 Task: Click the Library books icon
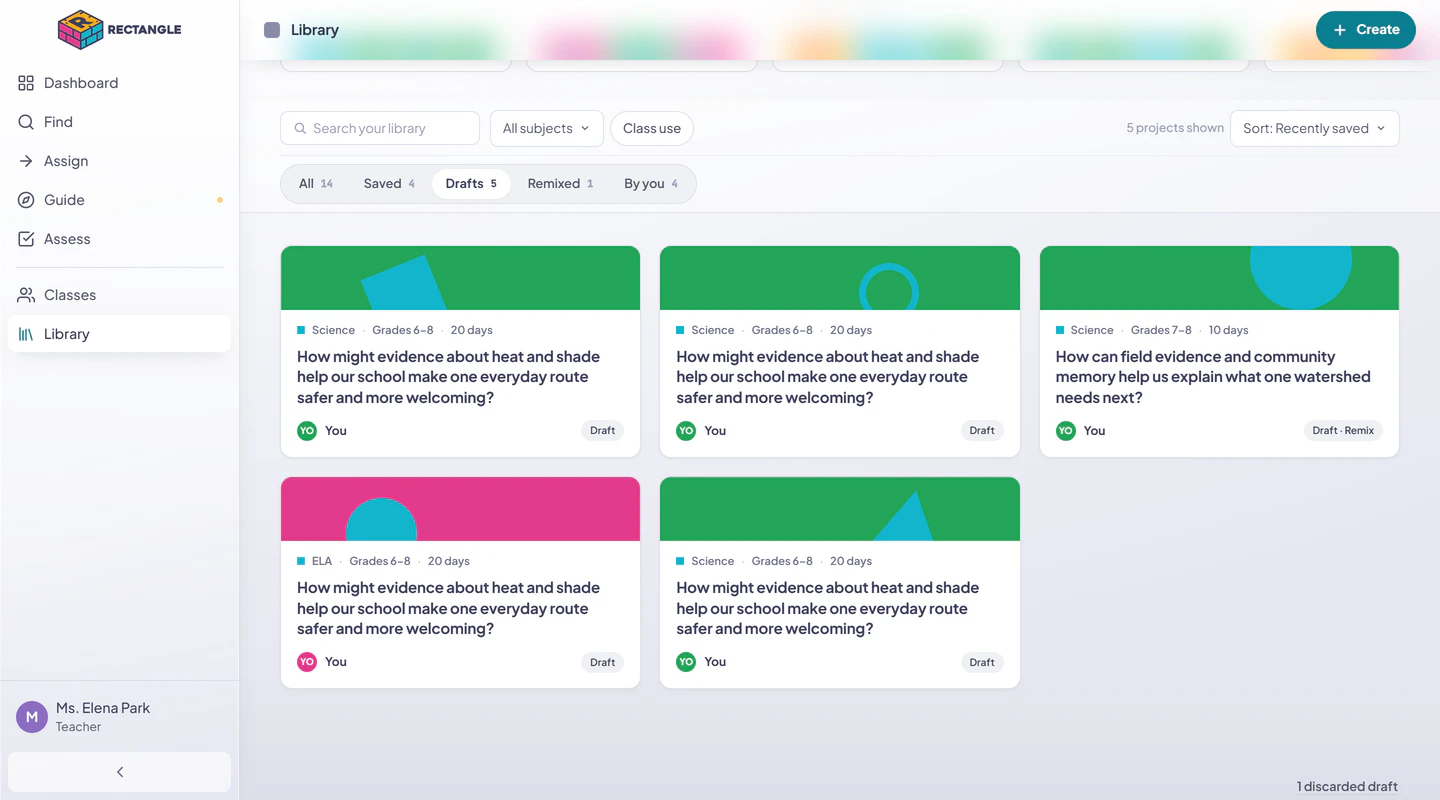26,334
